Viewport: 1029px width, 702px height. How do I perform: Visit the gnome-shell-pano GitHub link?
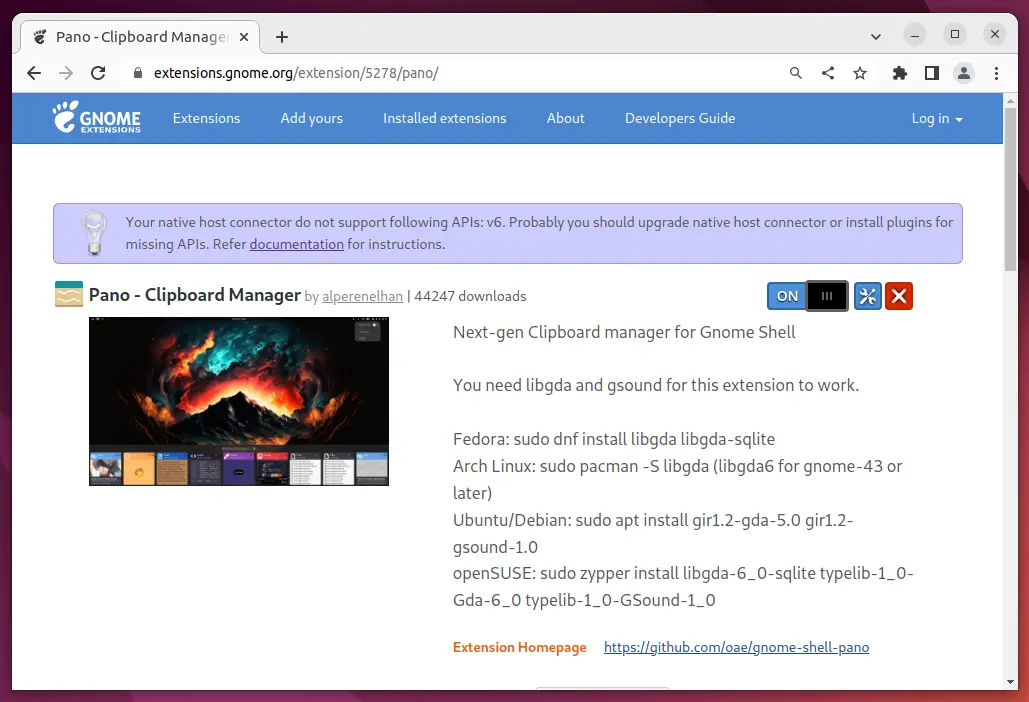click(x=736, y=647)
